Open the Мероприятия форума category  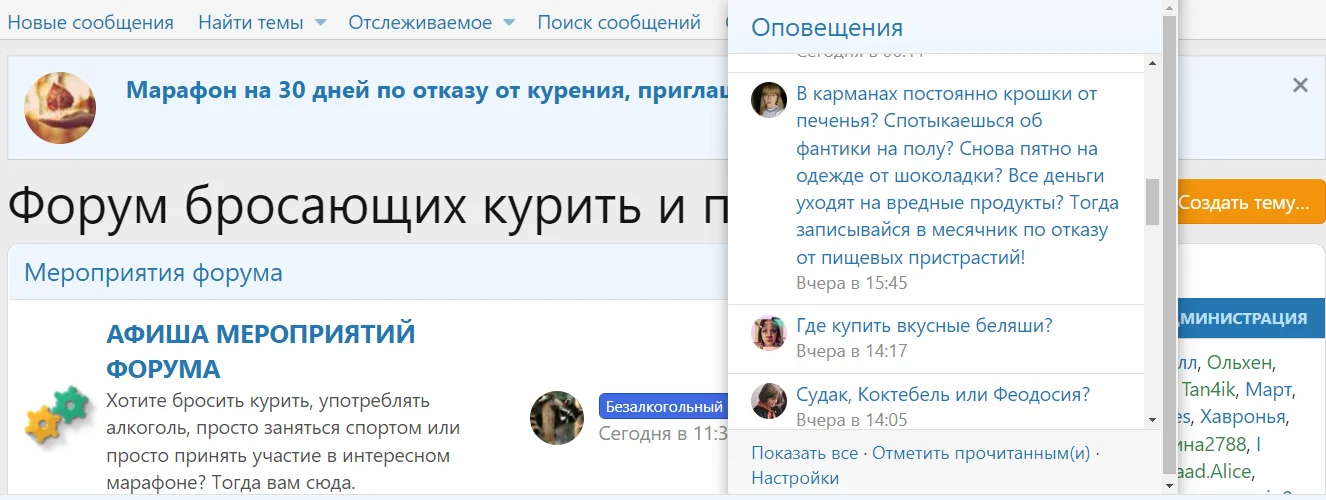[153, 272]
